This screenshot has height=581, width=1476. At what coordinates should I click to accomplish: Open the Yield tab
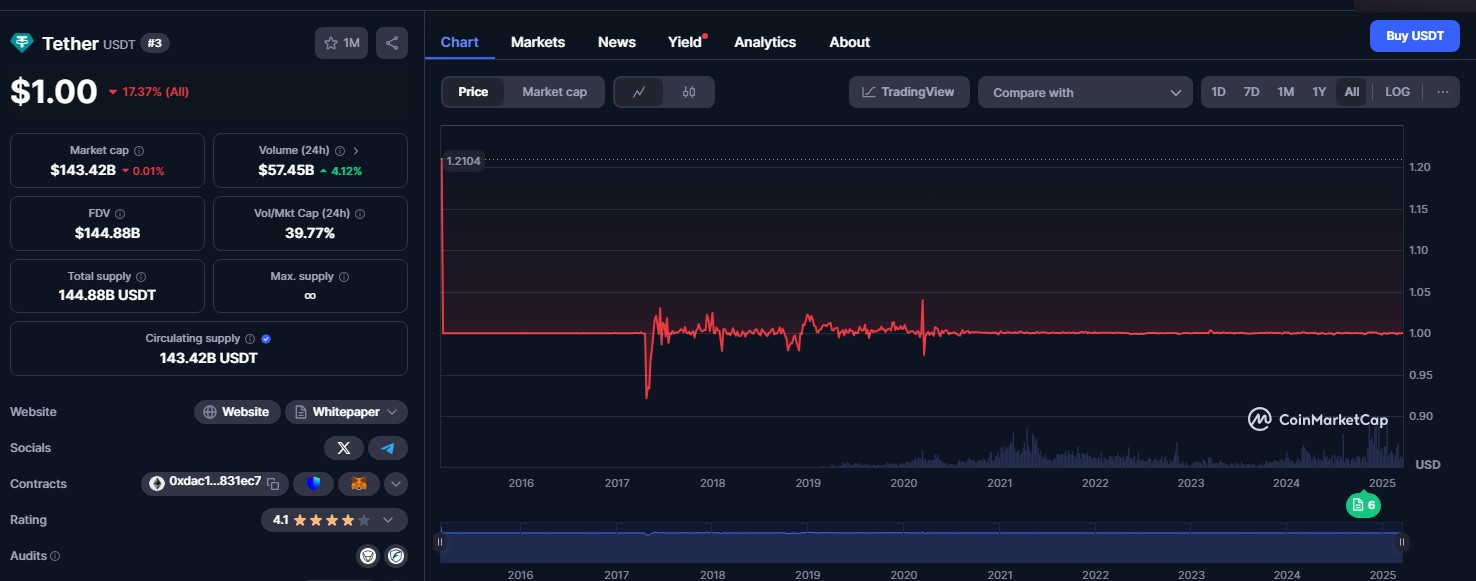[x=685, y=42]
